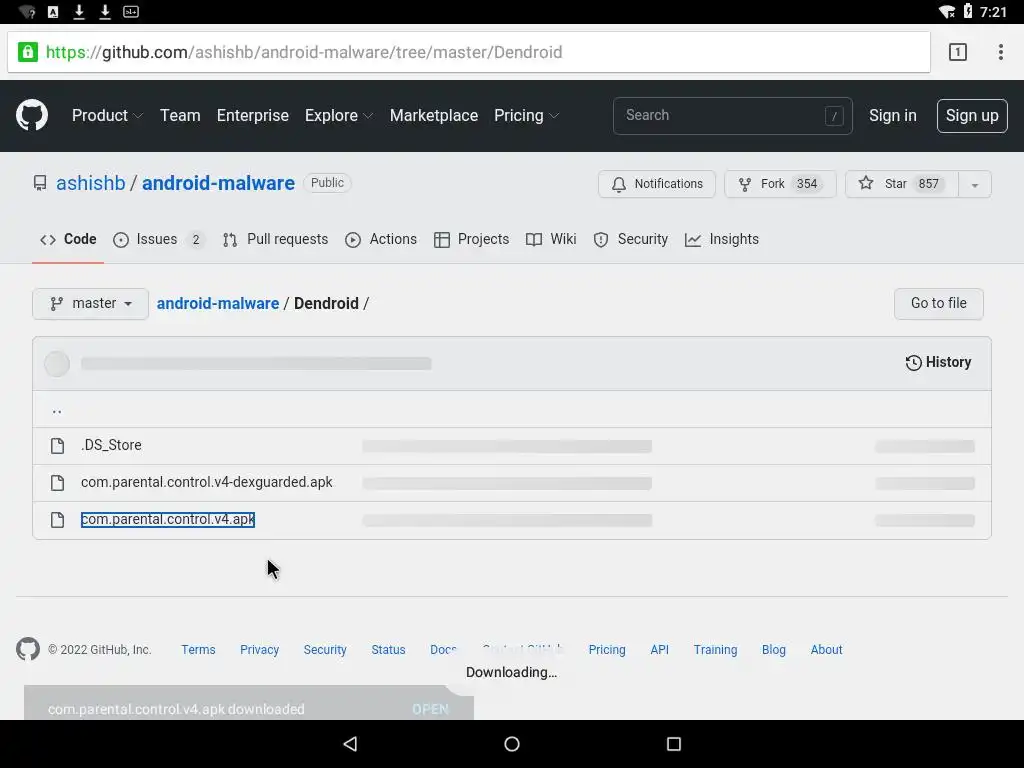1024x768 pixels.
Task: Click the first download arrow in the status bar
Action: click(x=79, y=11)
